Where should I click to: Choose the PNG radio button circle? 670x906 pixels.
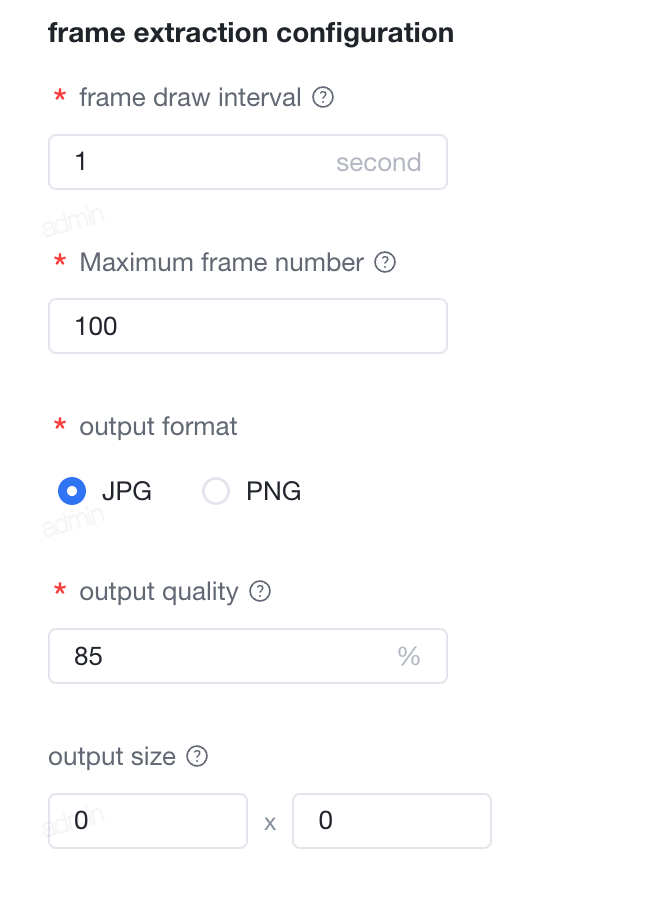tap(216, 491)
